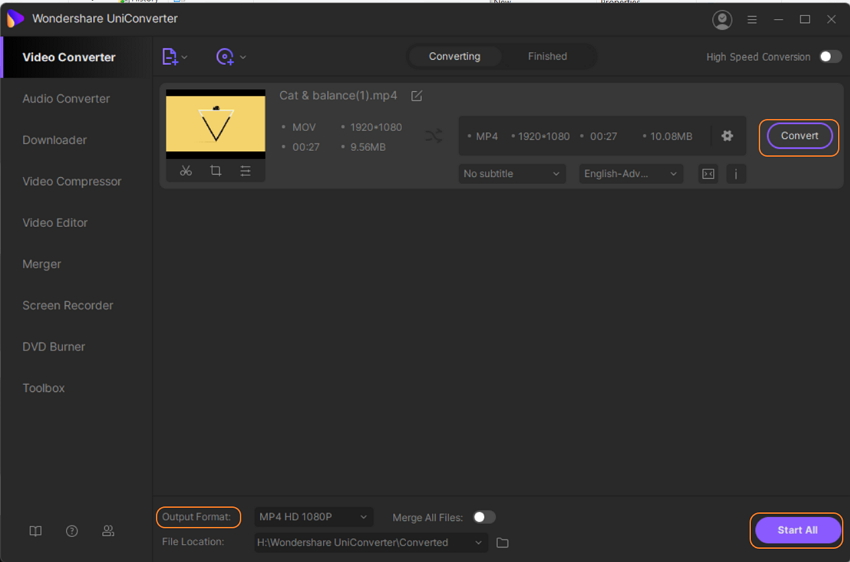Open the Toolbox section

pos(43,388)
